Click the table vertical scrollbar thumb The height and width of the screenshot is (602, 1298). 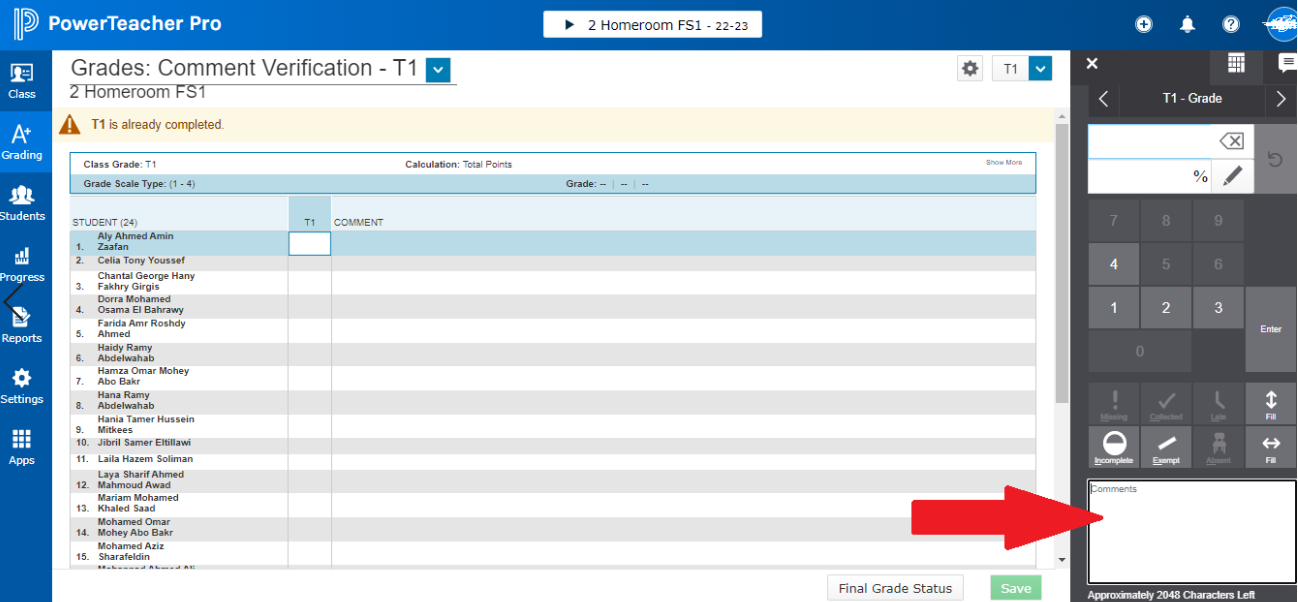click(x=1062, y=264)
